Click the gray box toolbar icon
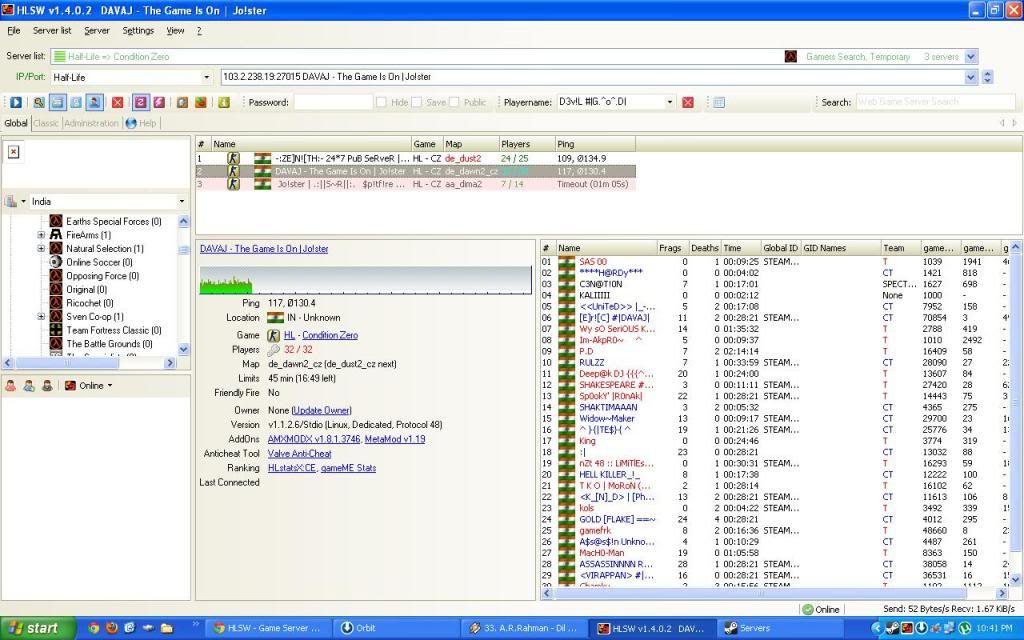Screen dimensions: 1024x640 182,102
